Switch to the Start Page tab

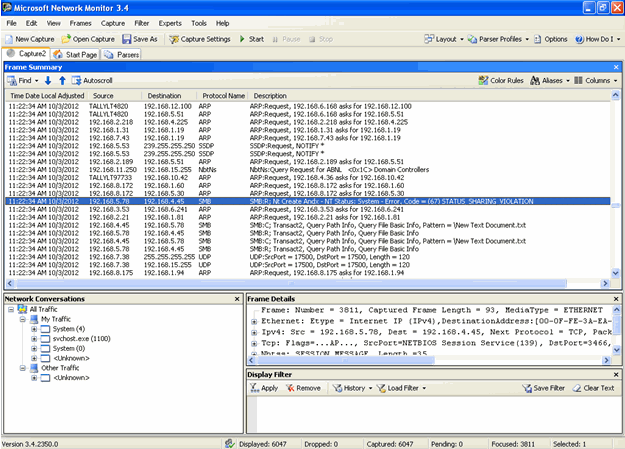76,55
